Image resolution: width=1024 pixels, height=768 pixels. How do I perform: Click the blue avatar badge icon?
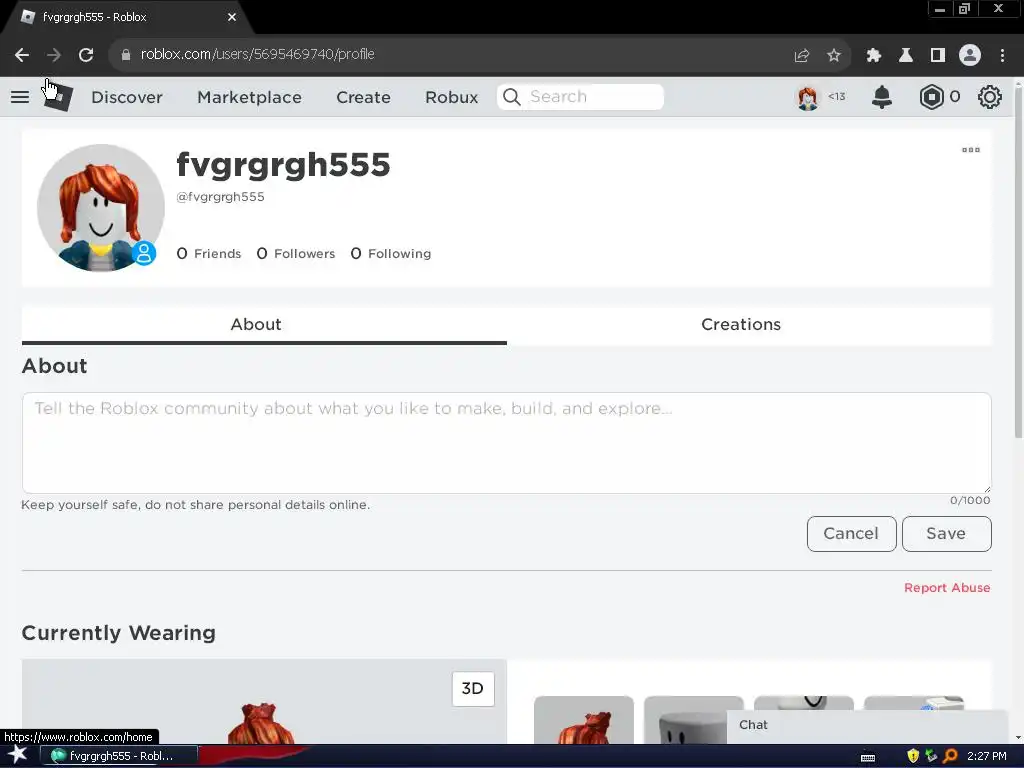pyautogui.click(x=144, y=253)
